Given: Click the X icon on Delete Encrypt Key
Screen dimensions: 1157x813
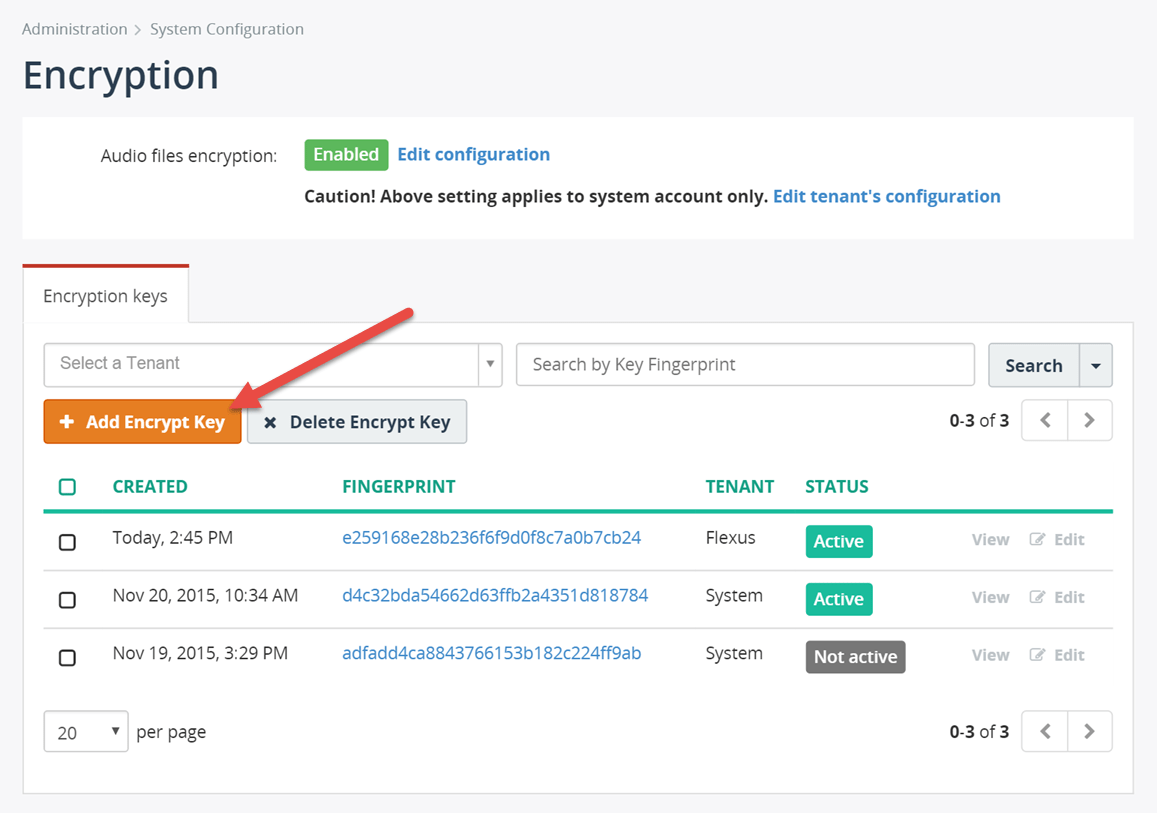Looking at the screenshot, I should tap(270, 421).
